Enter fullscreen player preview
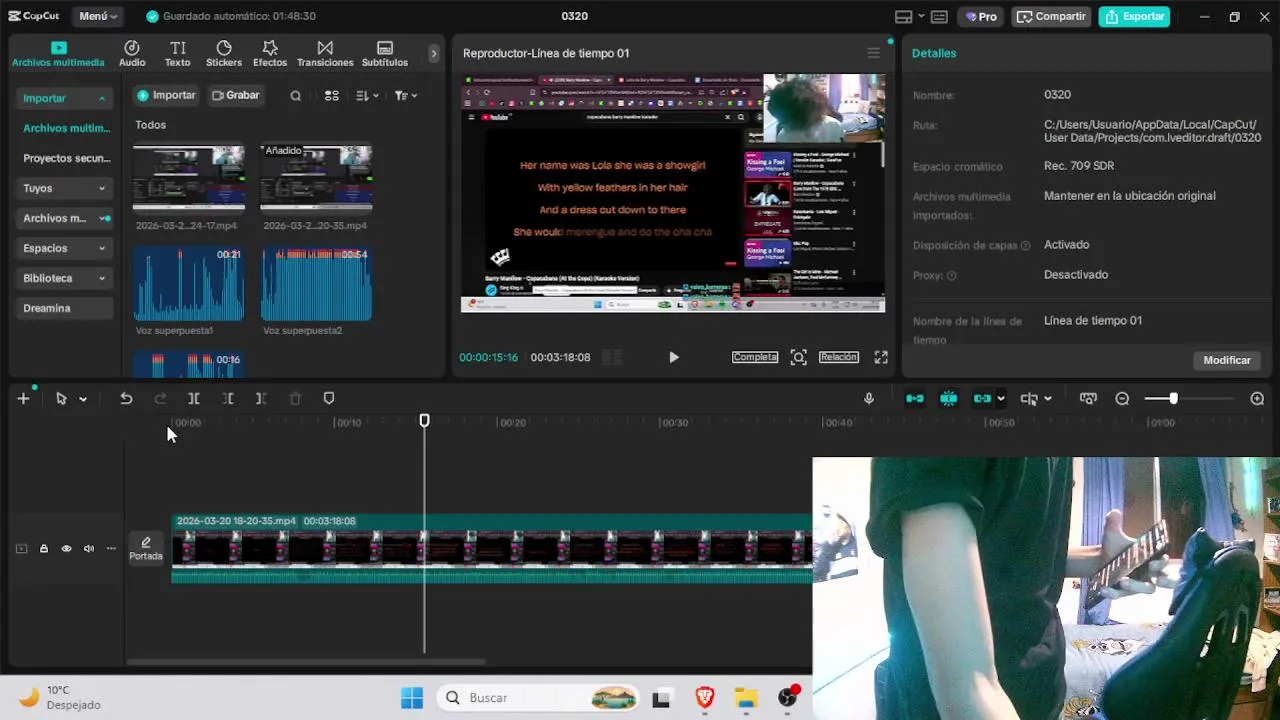1280x720 pixels. [x=881, y=357]
